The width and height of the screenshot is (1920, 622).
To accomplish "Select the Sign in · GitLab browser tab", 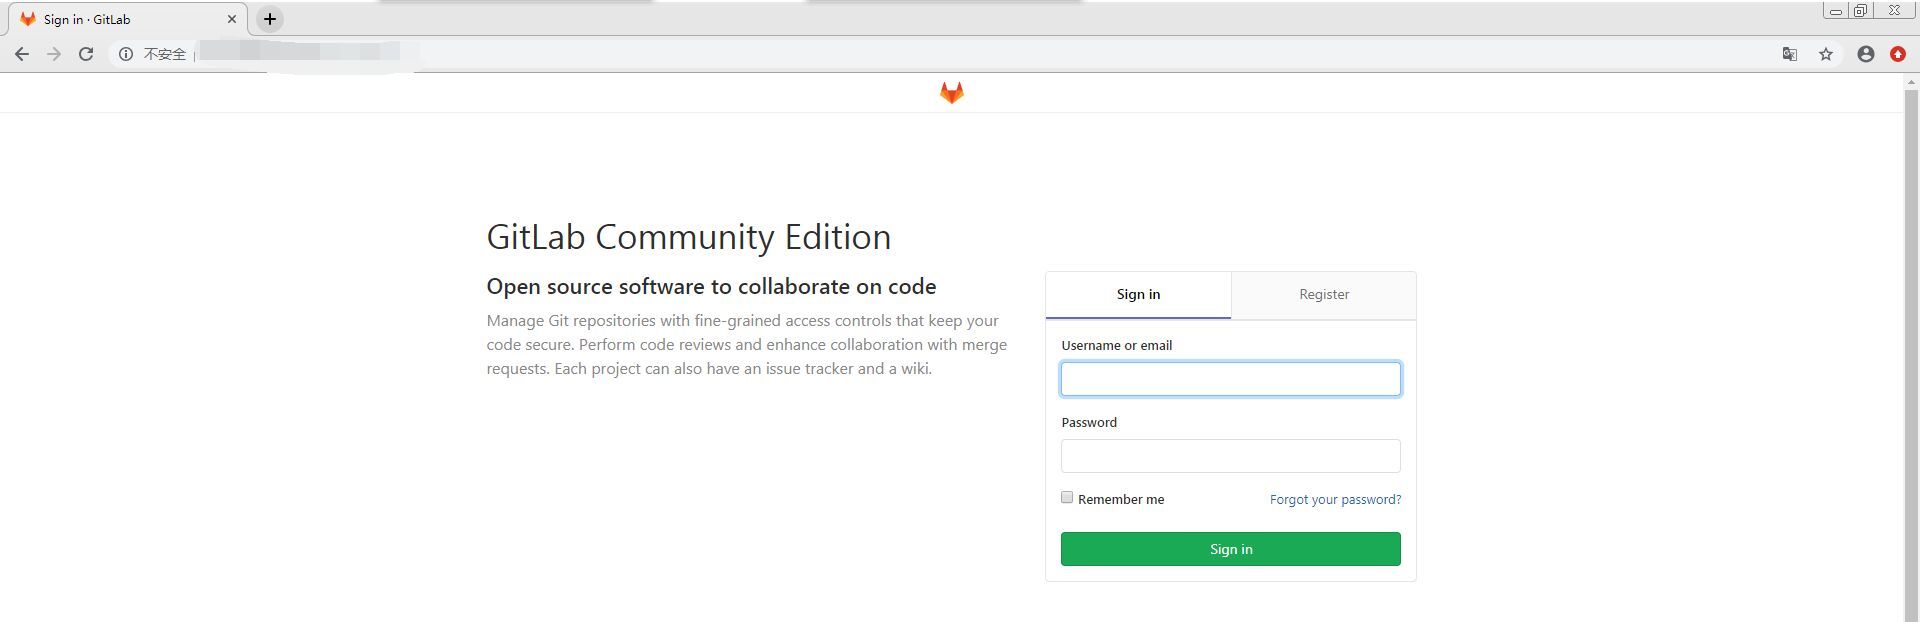I will [x=125, y=19].
